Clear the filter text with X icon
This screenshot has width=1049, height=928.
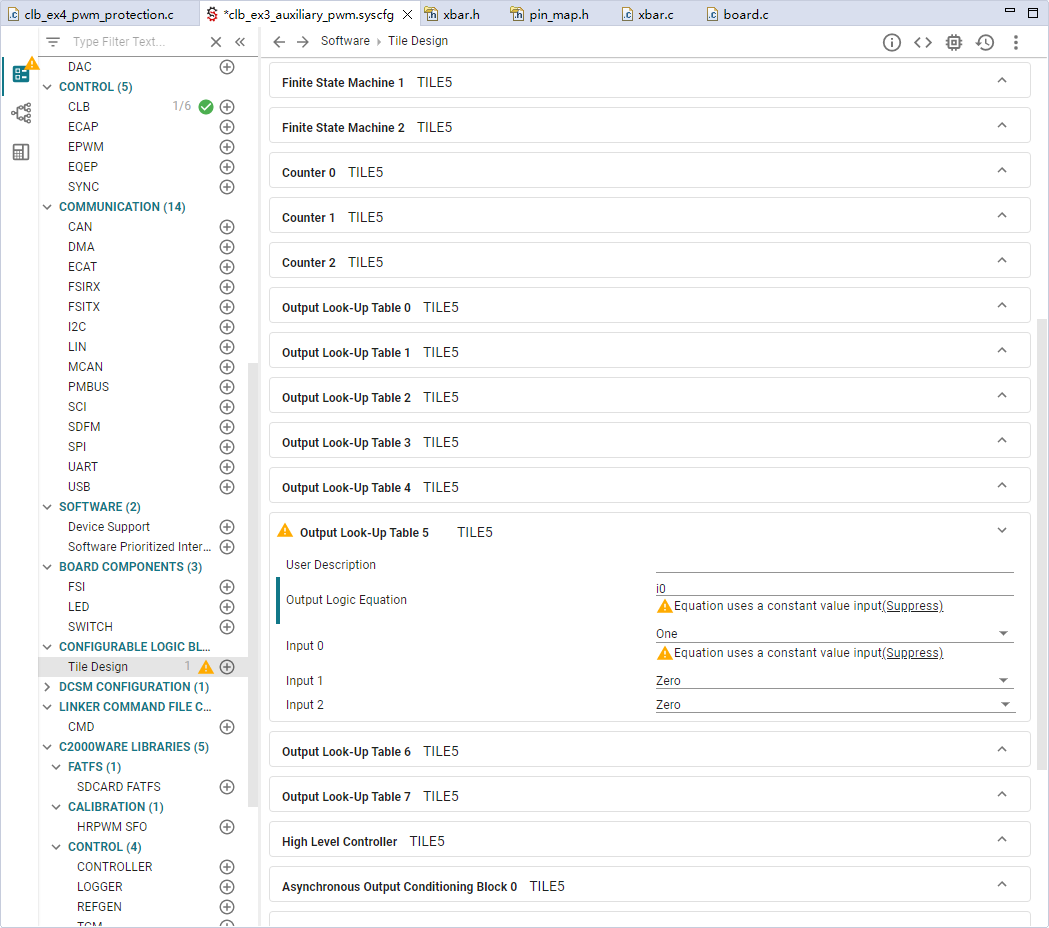coord(215,42)
